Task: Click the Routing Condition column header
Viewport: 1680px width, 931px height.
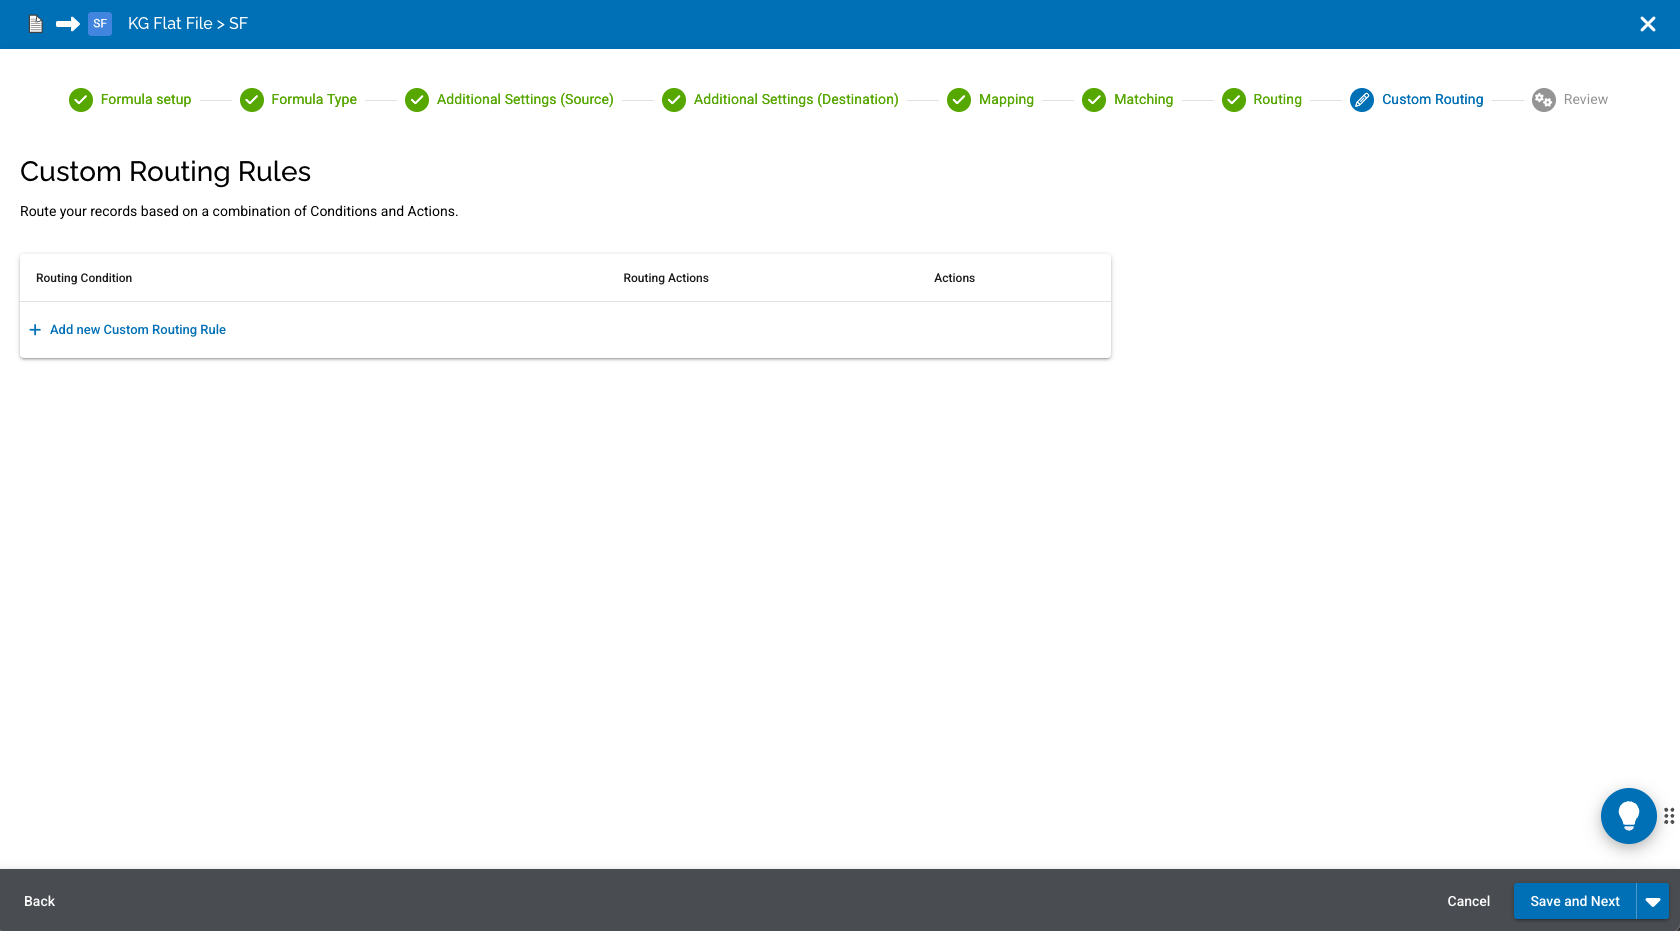Action: (83, 277)
